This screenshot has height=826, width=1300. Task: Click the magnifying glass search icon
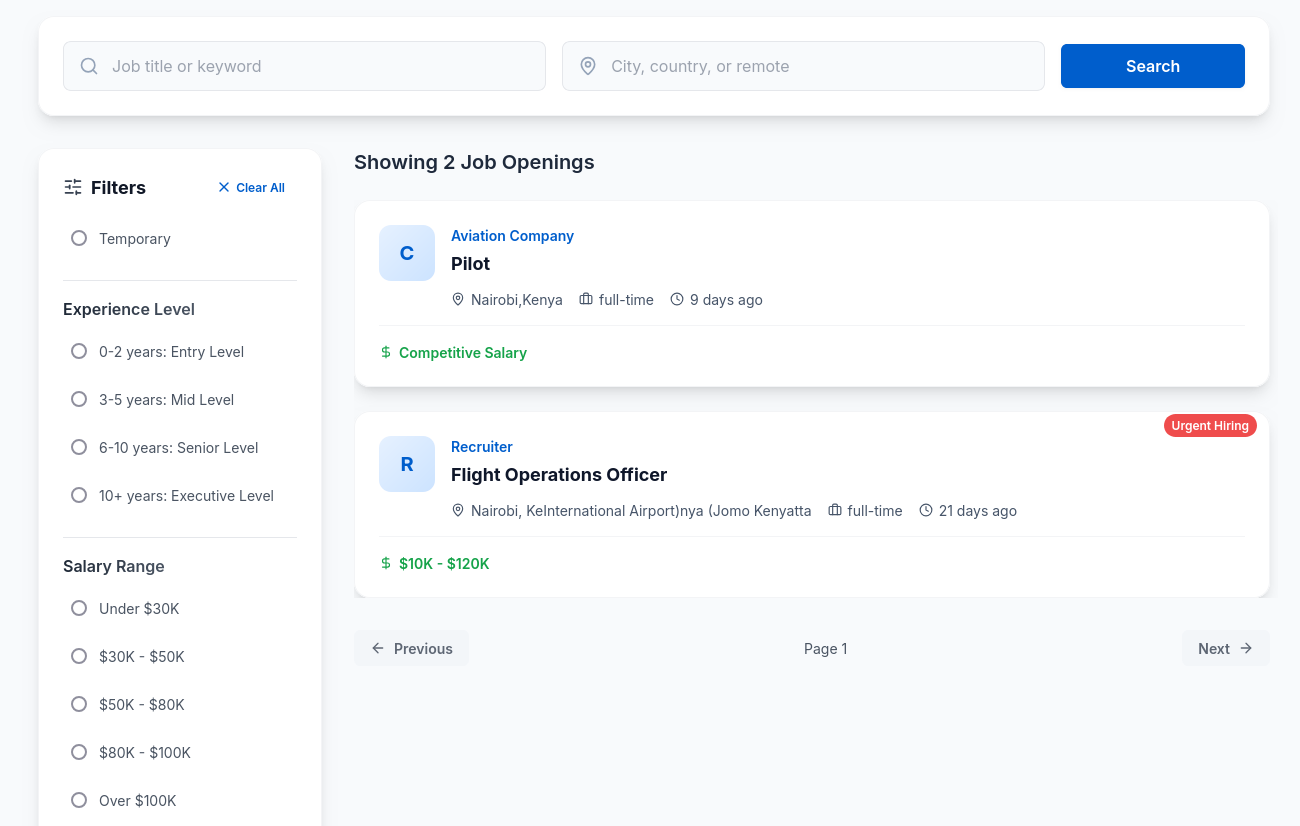[x=88, y=65]
